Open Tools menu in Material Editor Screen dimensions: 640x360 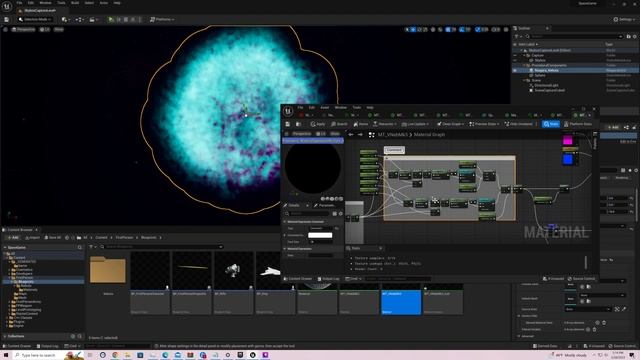tap(356, 107)
